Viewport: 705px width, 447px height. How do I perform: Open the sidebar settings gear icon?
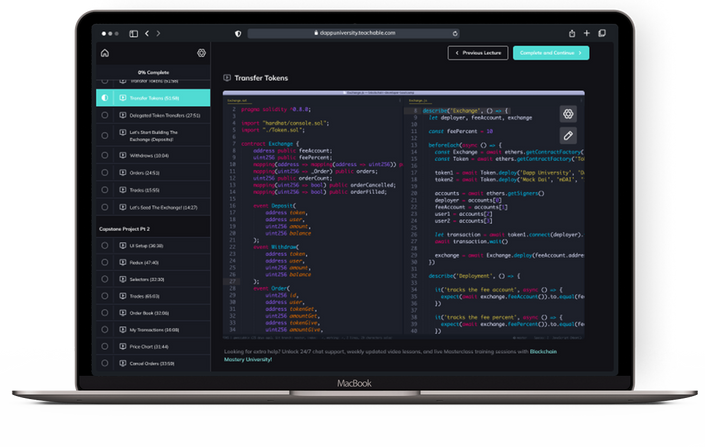click(x=201, y=53)
